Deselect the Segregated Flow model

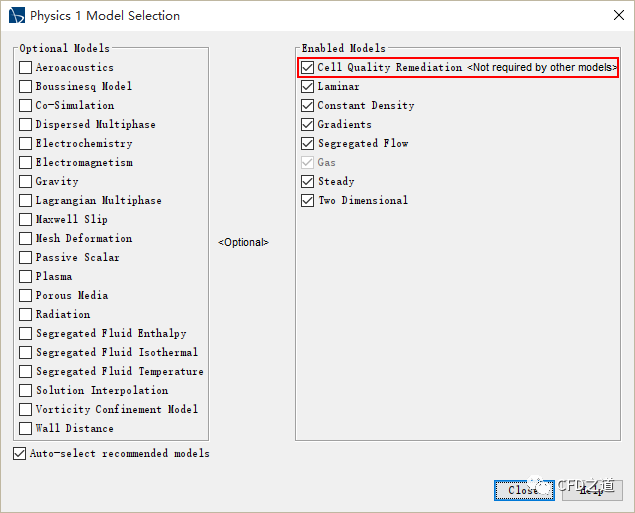(x=308, y=144)
